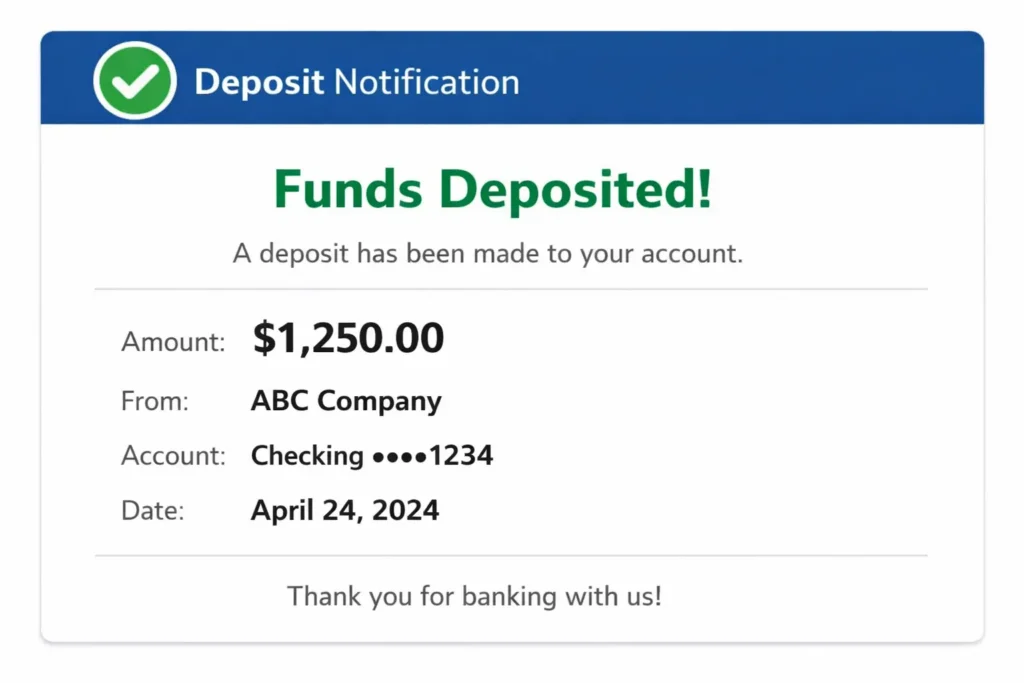Select the Account field label
The height and width of the screenshot is (683, 1024).
click(x=174, y=456)
